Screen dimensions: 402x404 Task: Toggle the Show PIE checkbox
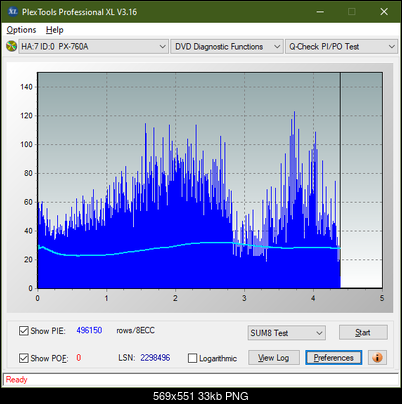(23, 331)
